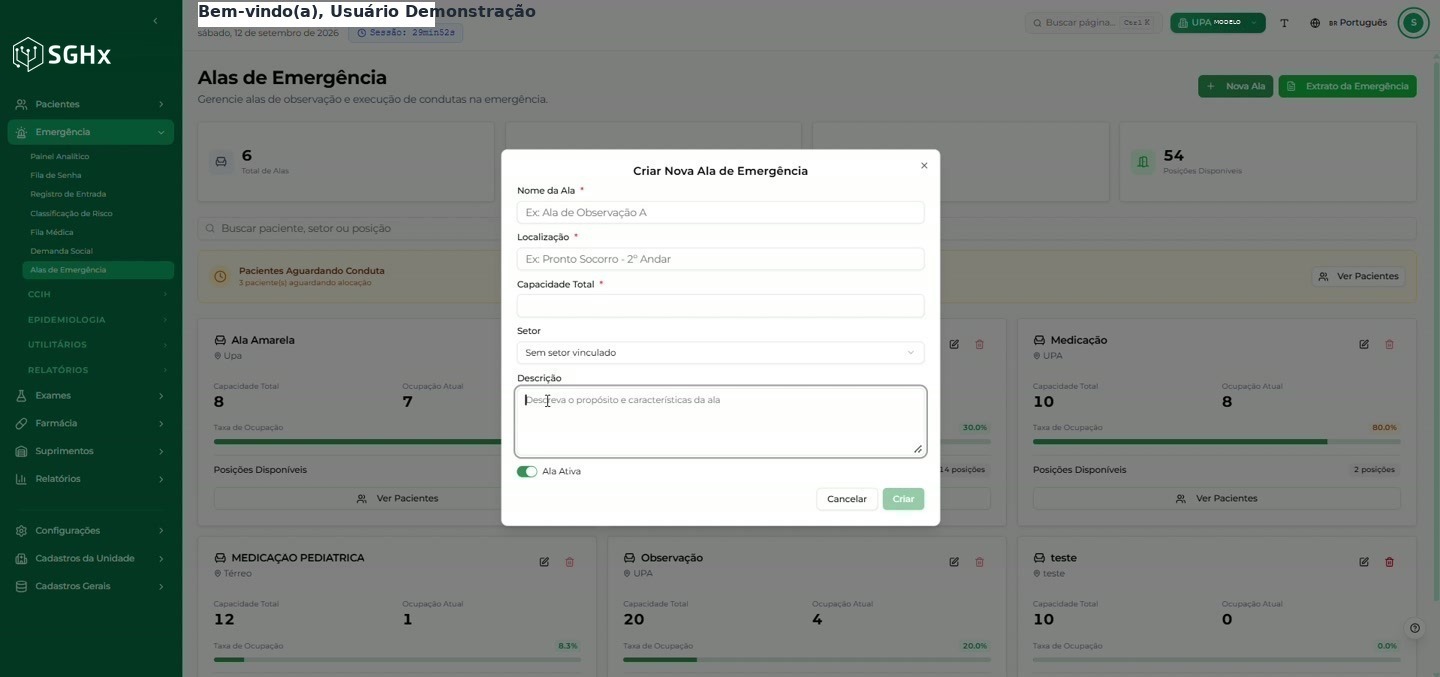Click the Nova Ala button
This screenshot has width=1440, height=677.
pyautogui.click(x=1236, y=86)
